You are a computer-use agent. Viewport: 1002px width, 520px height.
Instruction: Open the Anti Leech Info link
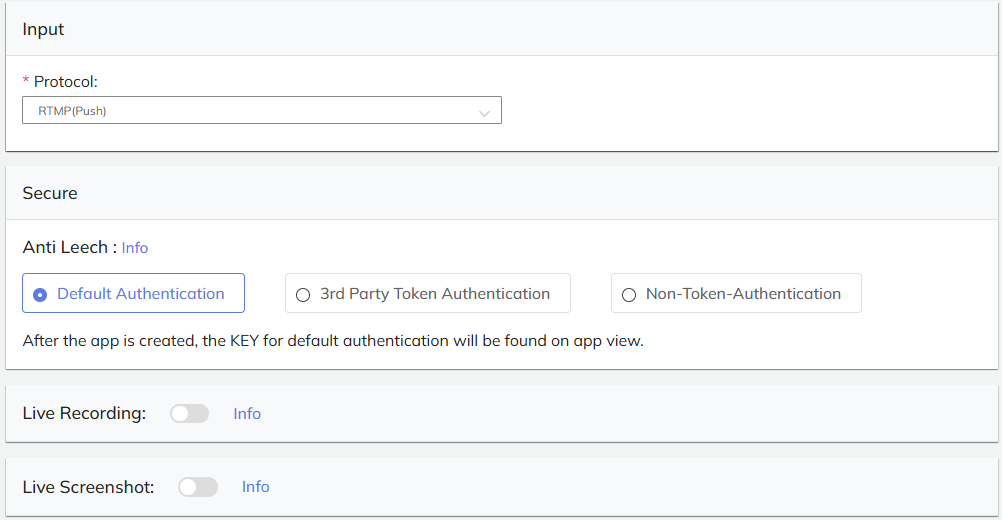(x=135, y=248)
